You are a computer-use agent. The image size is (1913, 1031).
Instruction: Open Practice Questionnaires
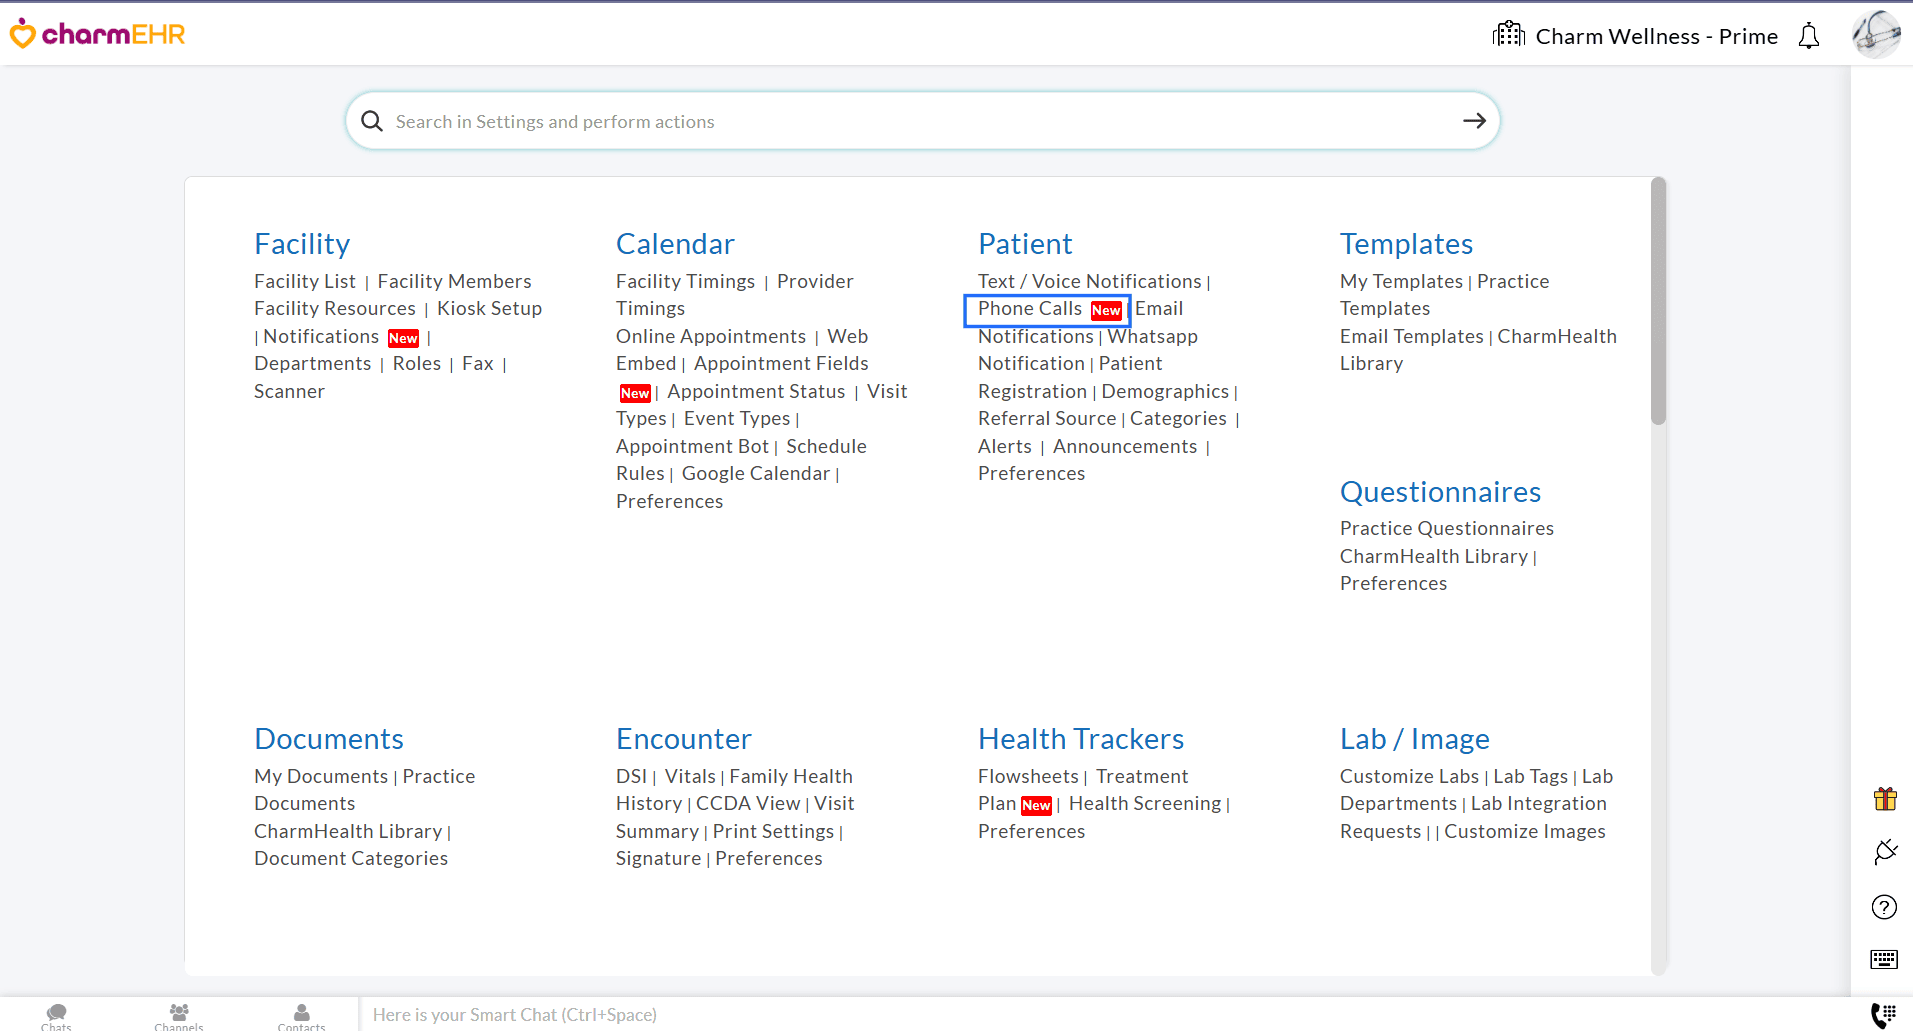point(1447,528)
